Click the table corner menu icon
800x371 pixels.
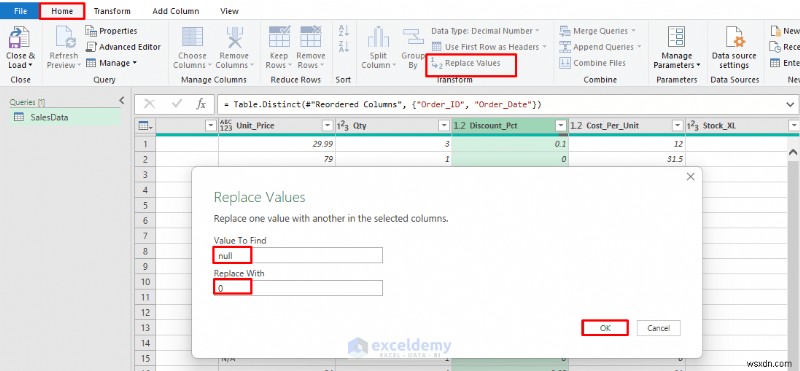(x=145, y=126)
